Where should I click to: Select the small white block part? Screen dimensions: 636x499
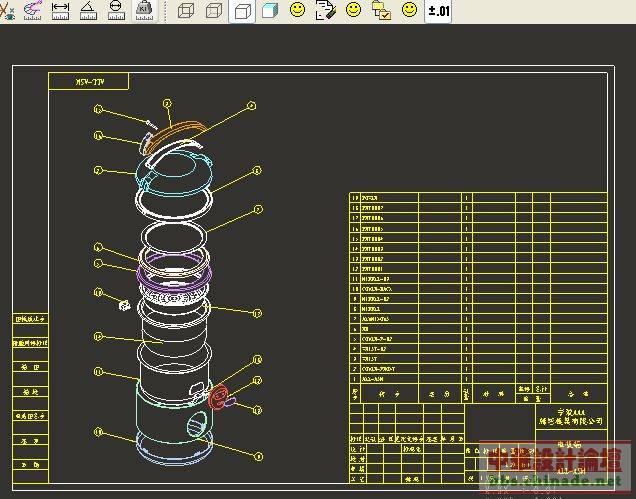125,305
